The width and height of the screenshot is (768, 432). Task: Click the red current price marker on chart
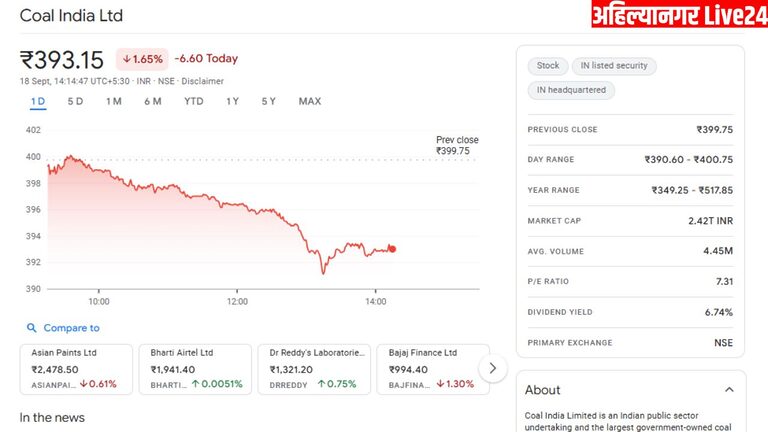[x=392, y=249]
